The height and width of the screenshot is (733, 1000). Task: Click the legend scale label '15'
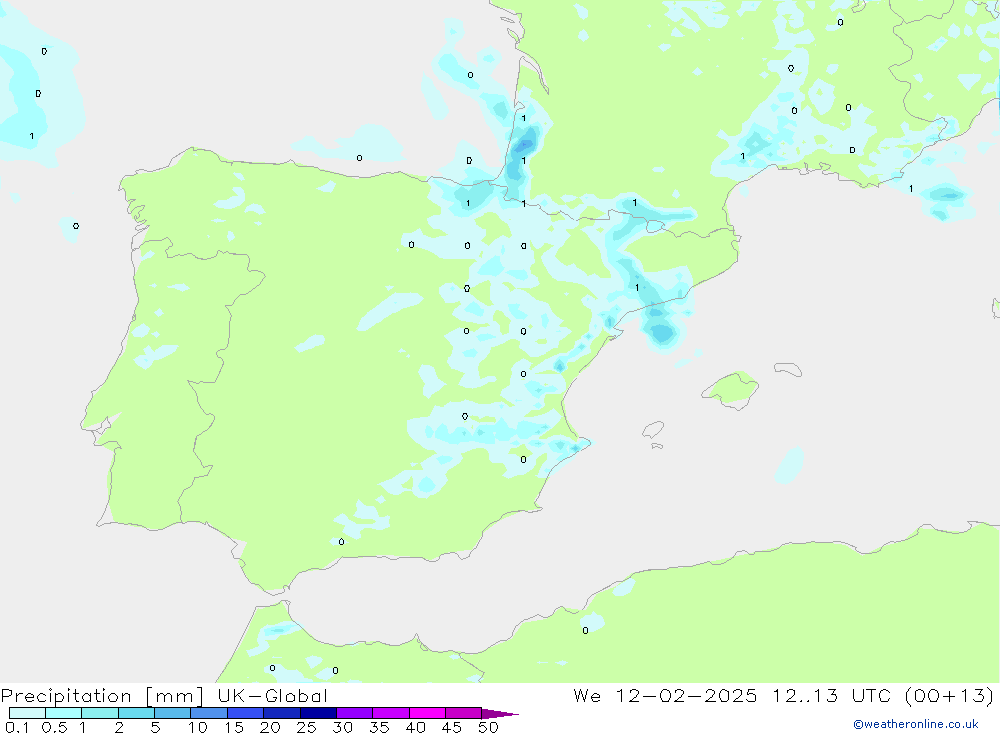tap(234, 727)
